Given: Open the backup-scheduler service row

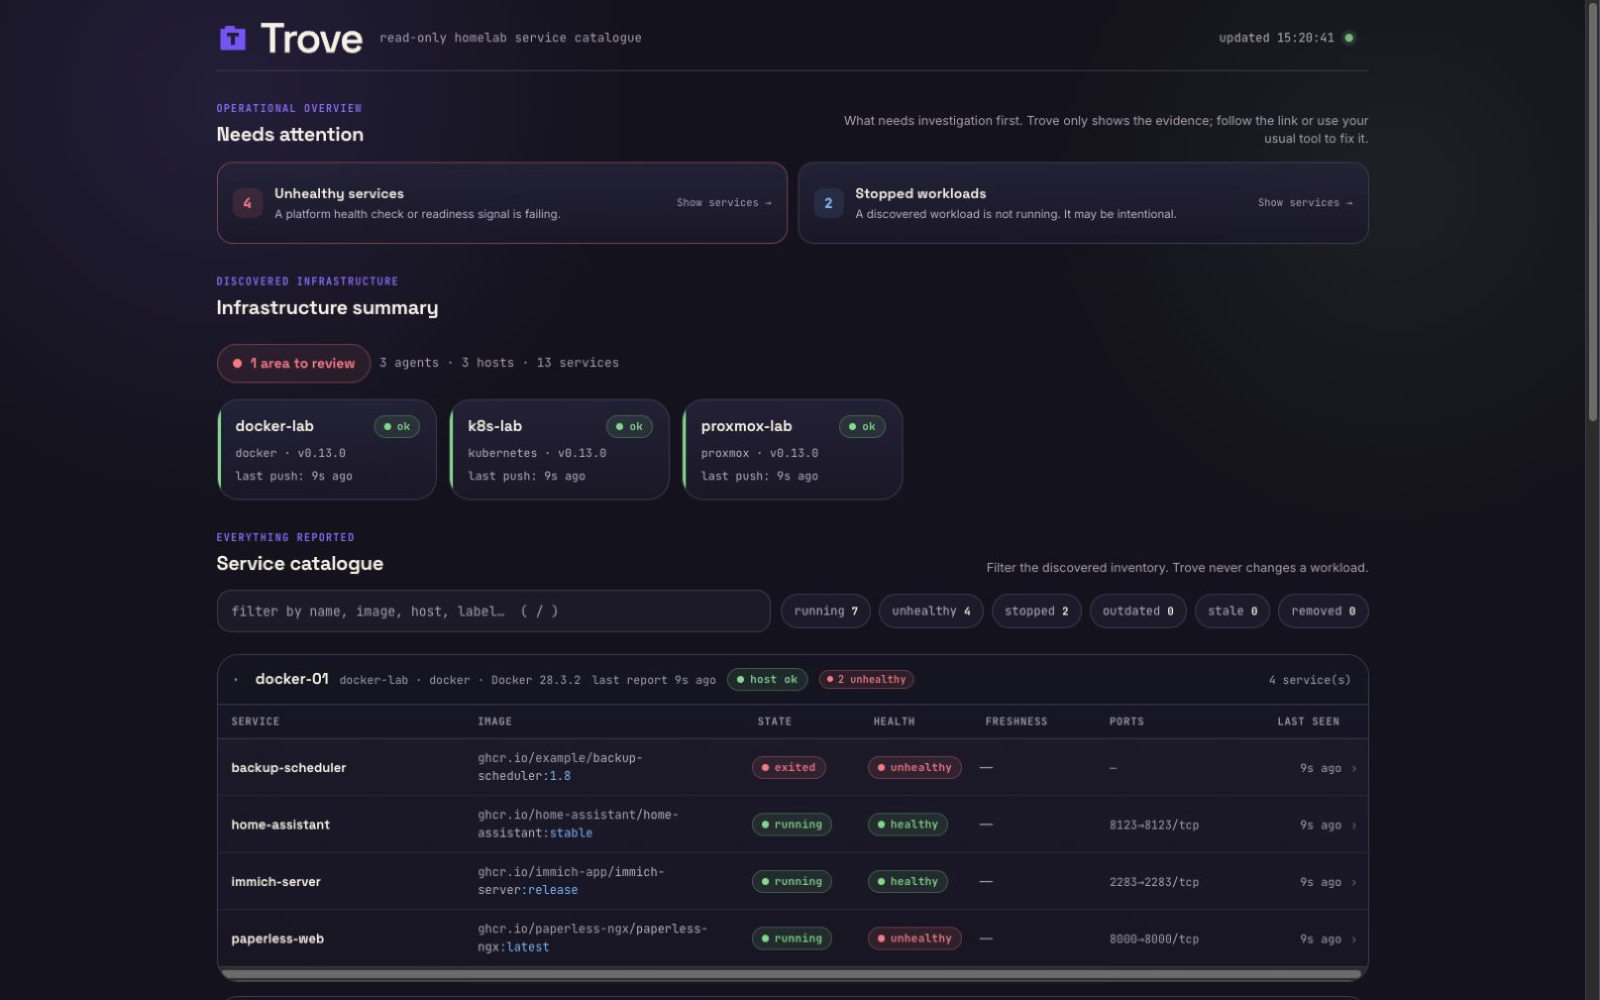Looking at the screenshot, I should point(792,768).
